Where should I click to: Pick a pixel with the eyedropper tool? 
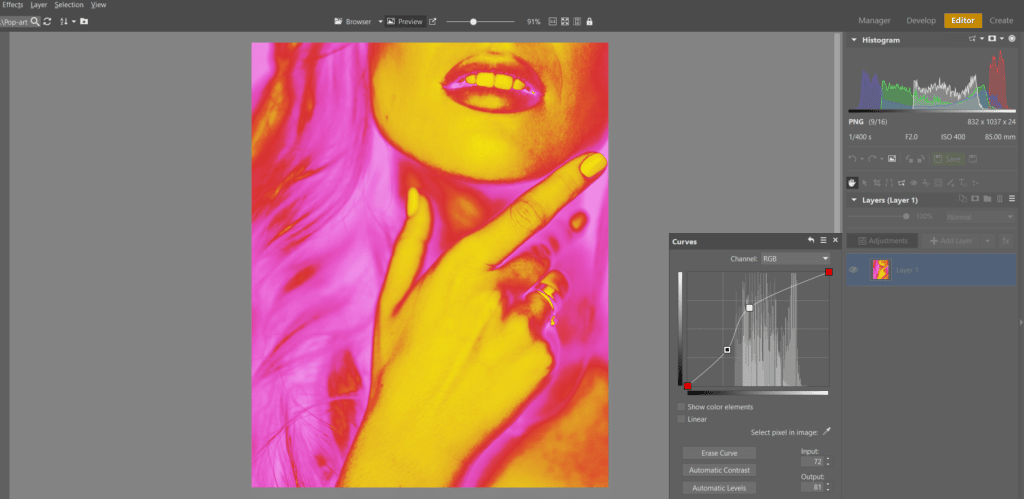[x=826, y=432]
